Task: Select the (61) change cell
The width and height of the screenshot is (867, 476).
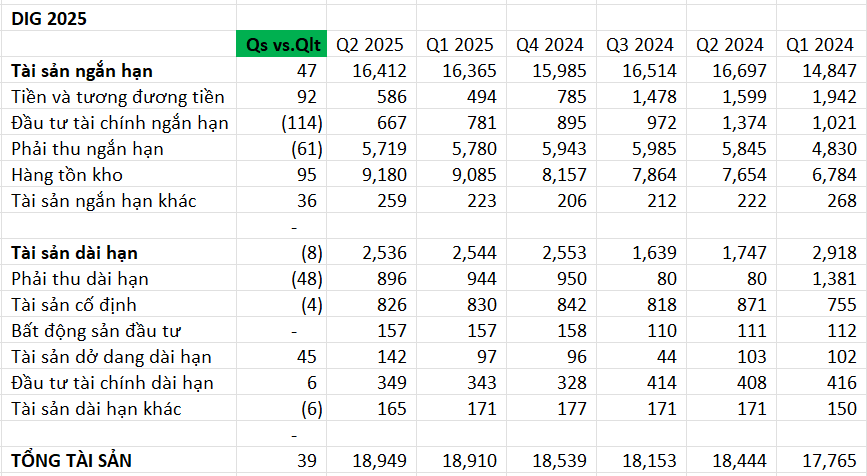Action: click(x=281, y=149)
